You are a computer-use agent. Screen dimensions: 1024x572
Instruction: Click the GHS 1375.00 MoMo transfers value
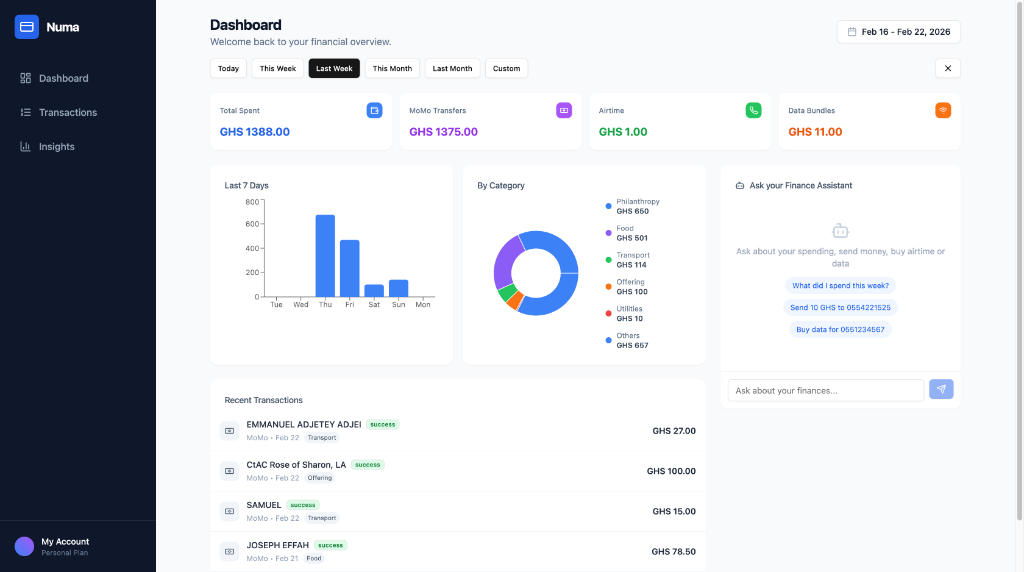pyautogui.click(x=443, y=132)
